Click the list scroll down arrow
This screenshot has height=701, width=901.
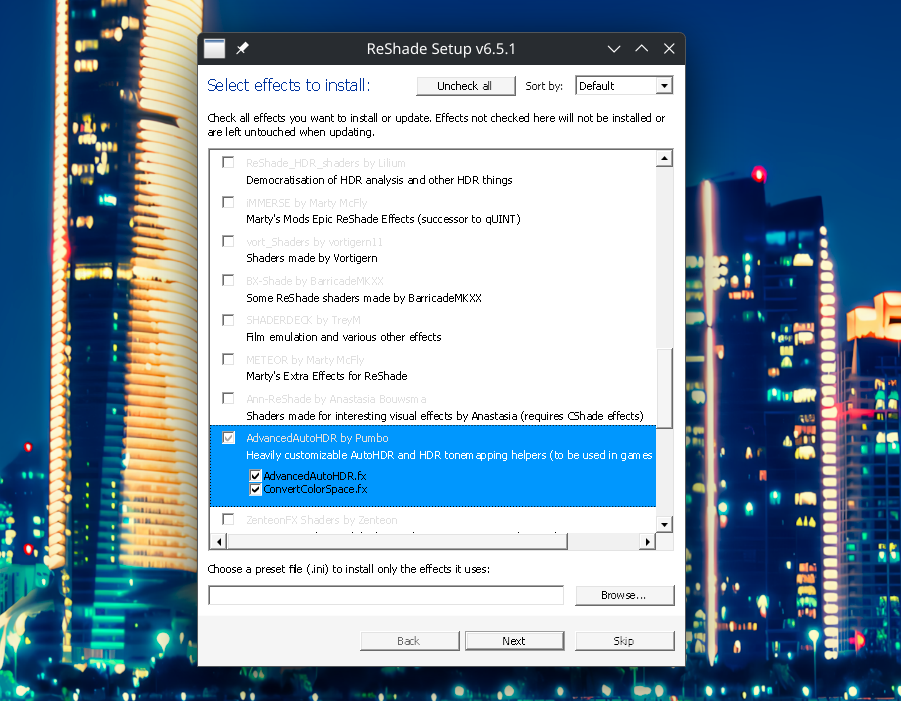(664, 524)
